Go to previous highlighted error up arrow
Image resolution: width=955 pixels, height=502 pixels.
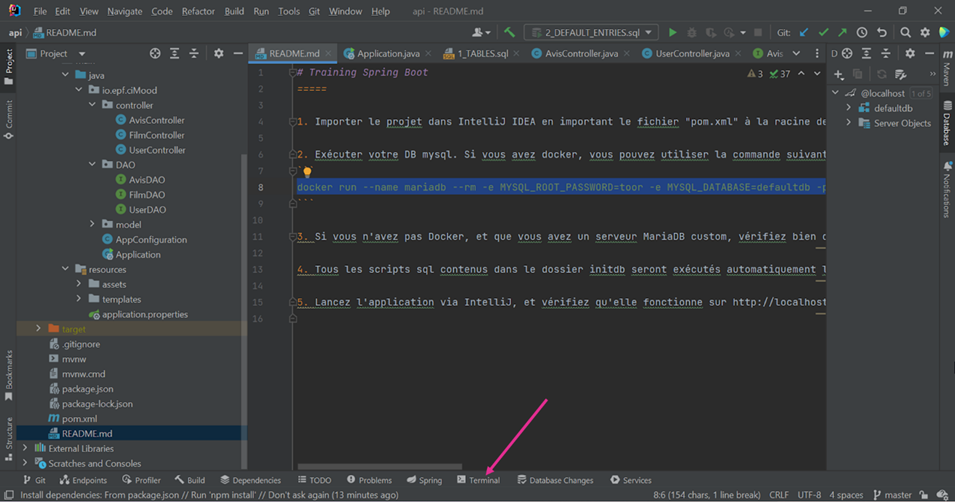[802, 74]
